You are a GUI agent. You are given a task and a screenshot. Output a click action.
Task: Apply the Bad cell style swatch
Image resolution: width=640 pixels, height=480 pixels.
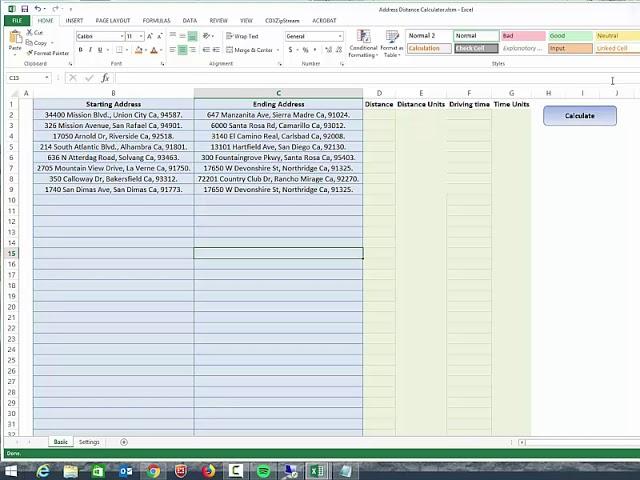[x=520, y=36]
